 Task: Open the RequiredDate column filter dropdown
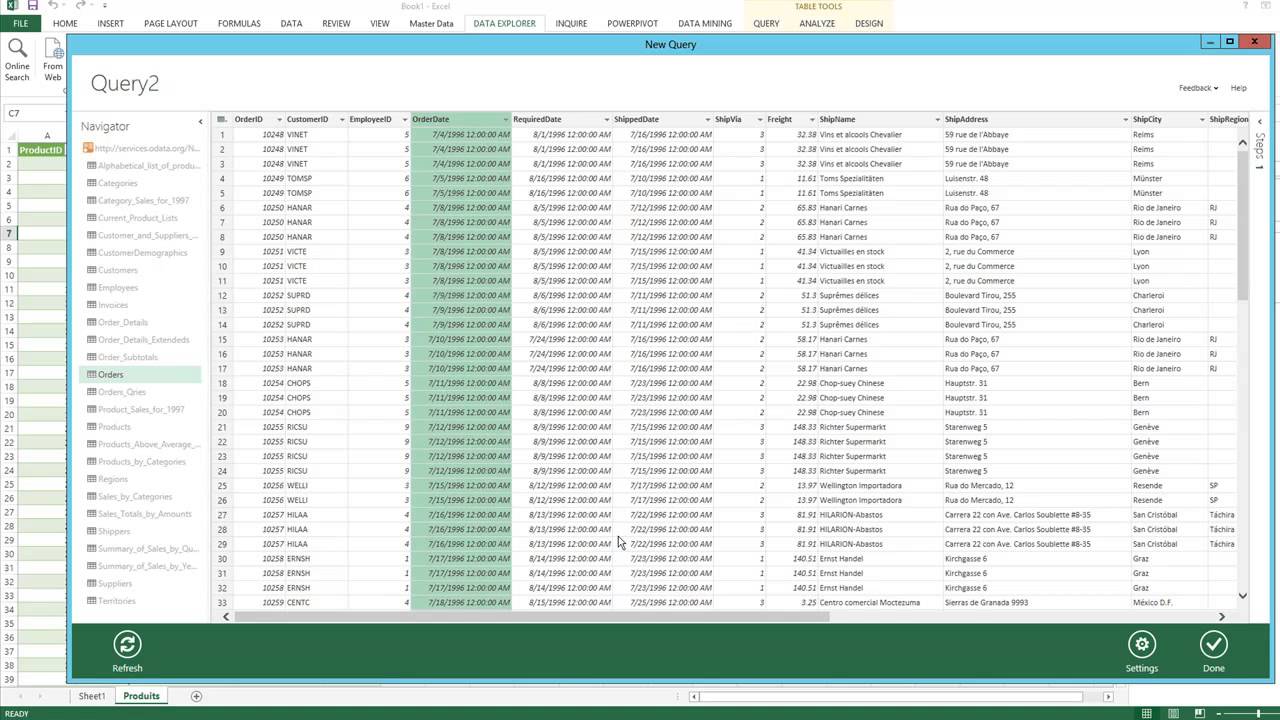coord(606,119)
